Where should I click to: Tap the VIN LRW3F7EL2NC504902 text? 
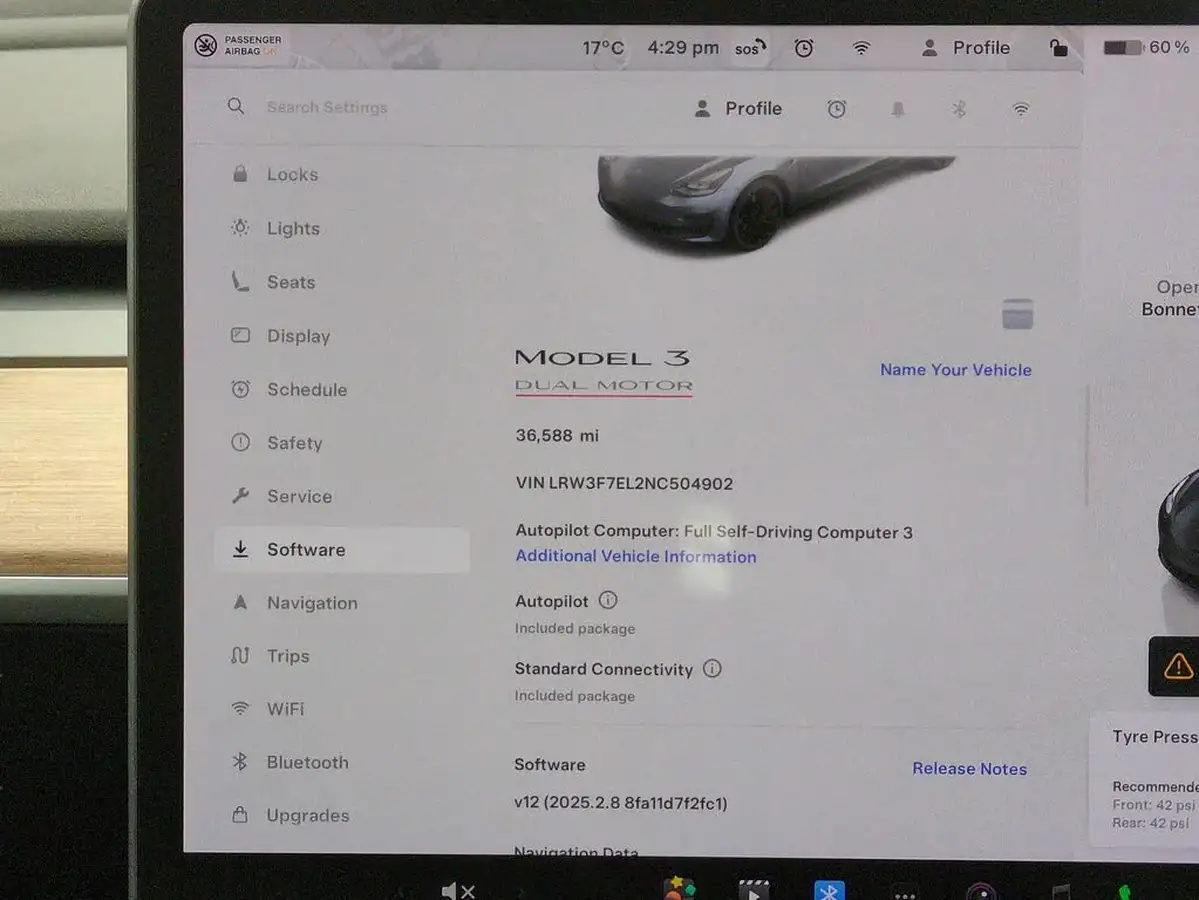624,483
